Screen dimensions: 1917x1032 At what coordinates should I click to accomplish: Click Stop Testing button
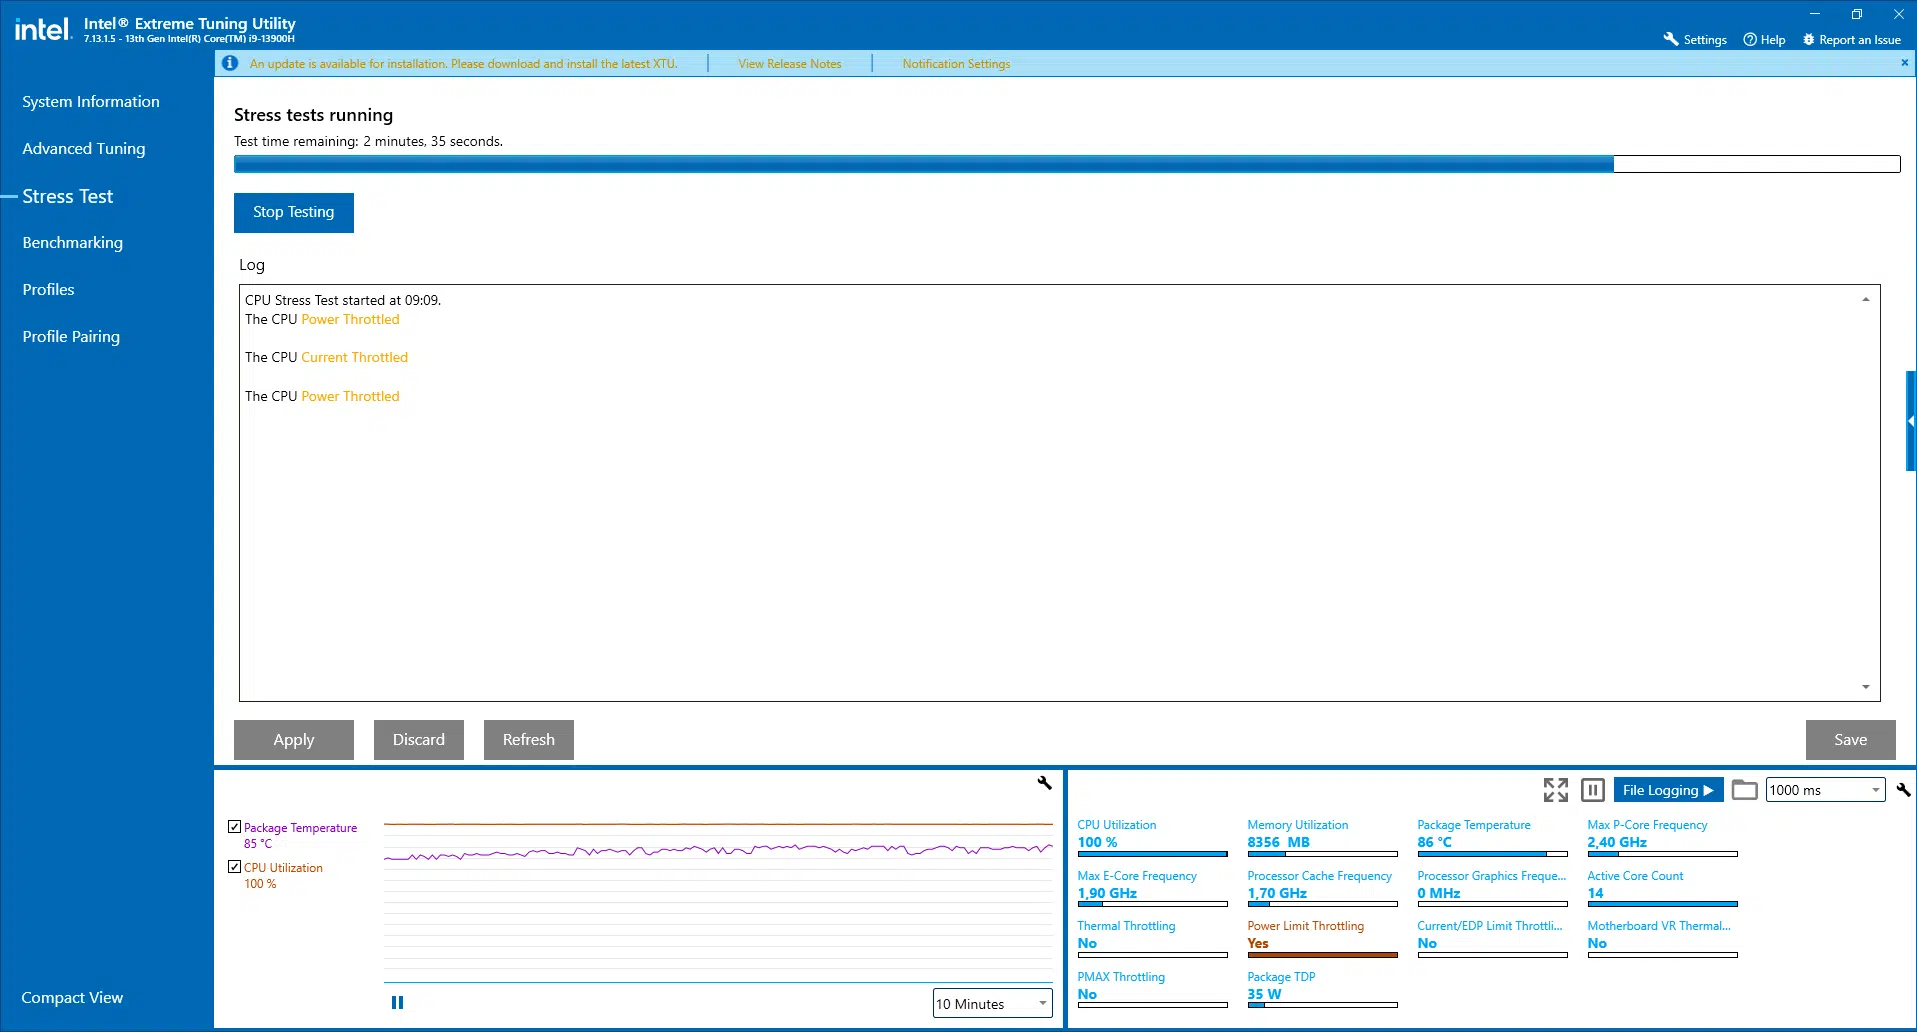coord(294,213)
